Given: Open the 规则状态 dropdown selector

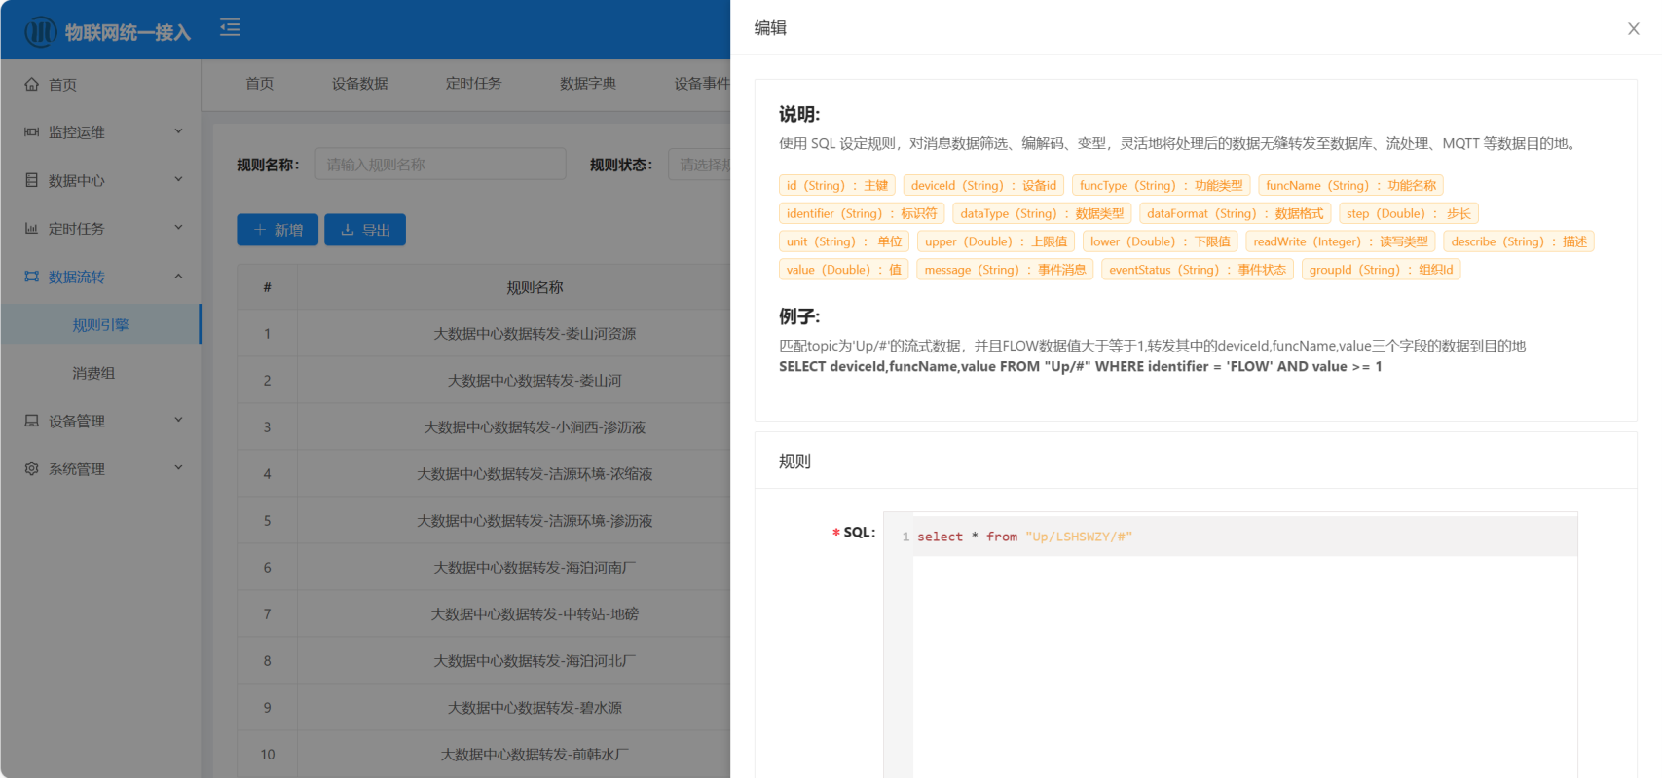Looking at the screenshot, I should coord(700,164).
